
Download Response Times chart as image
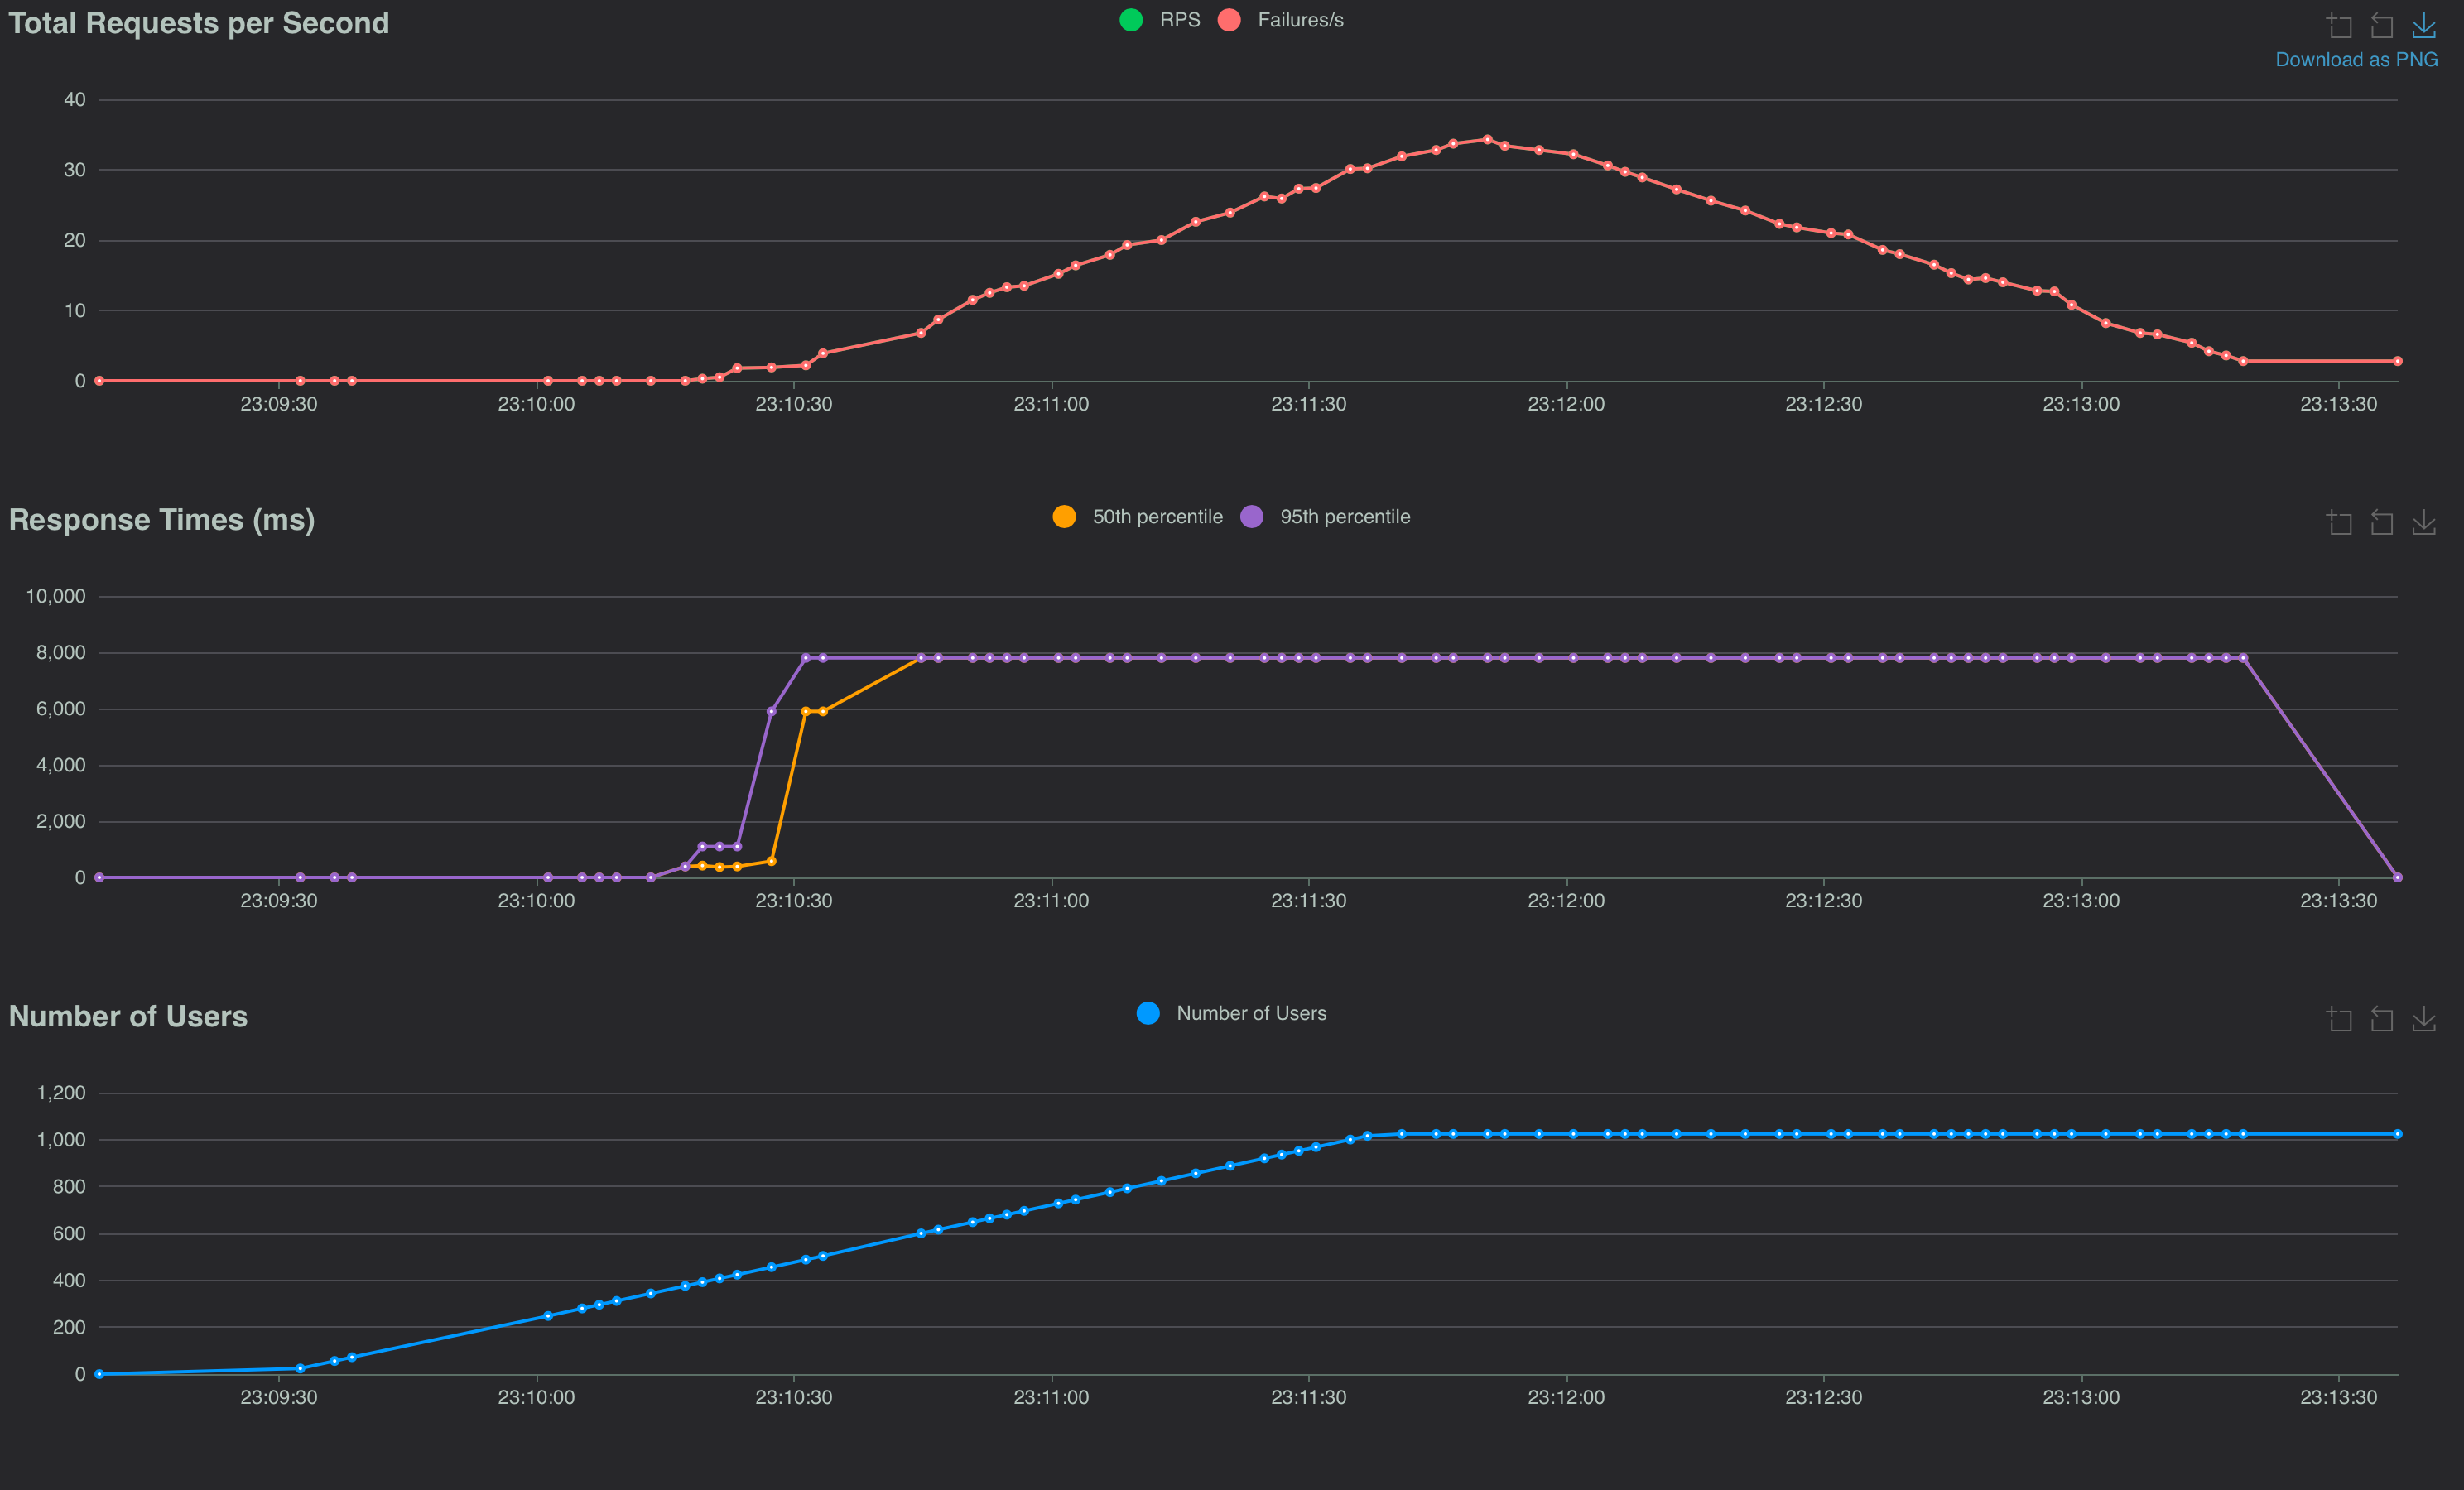point(2423,522)
